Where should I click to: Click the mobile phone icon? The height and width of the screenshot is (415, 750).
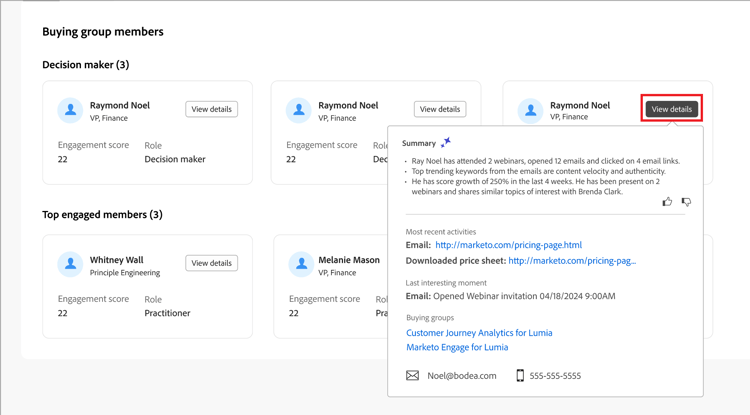pos(520,376)
